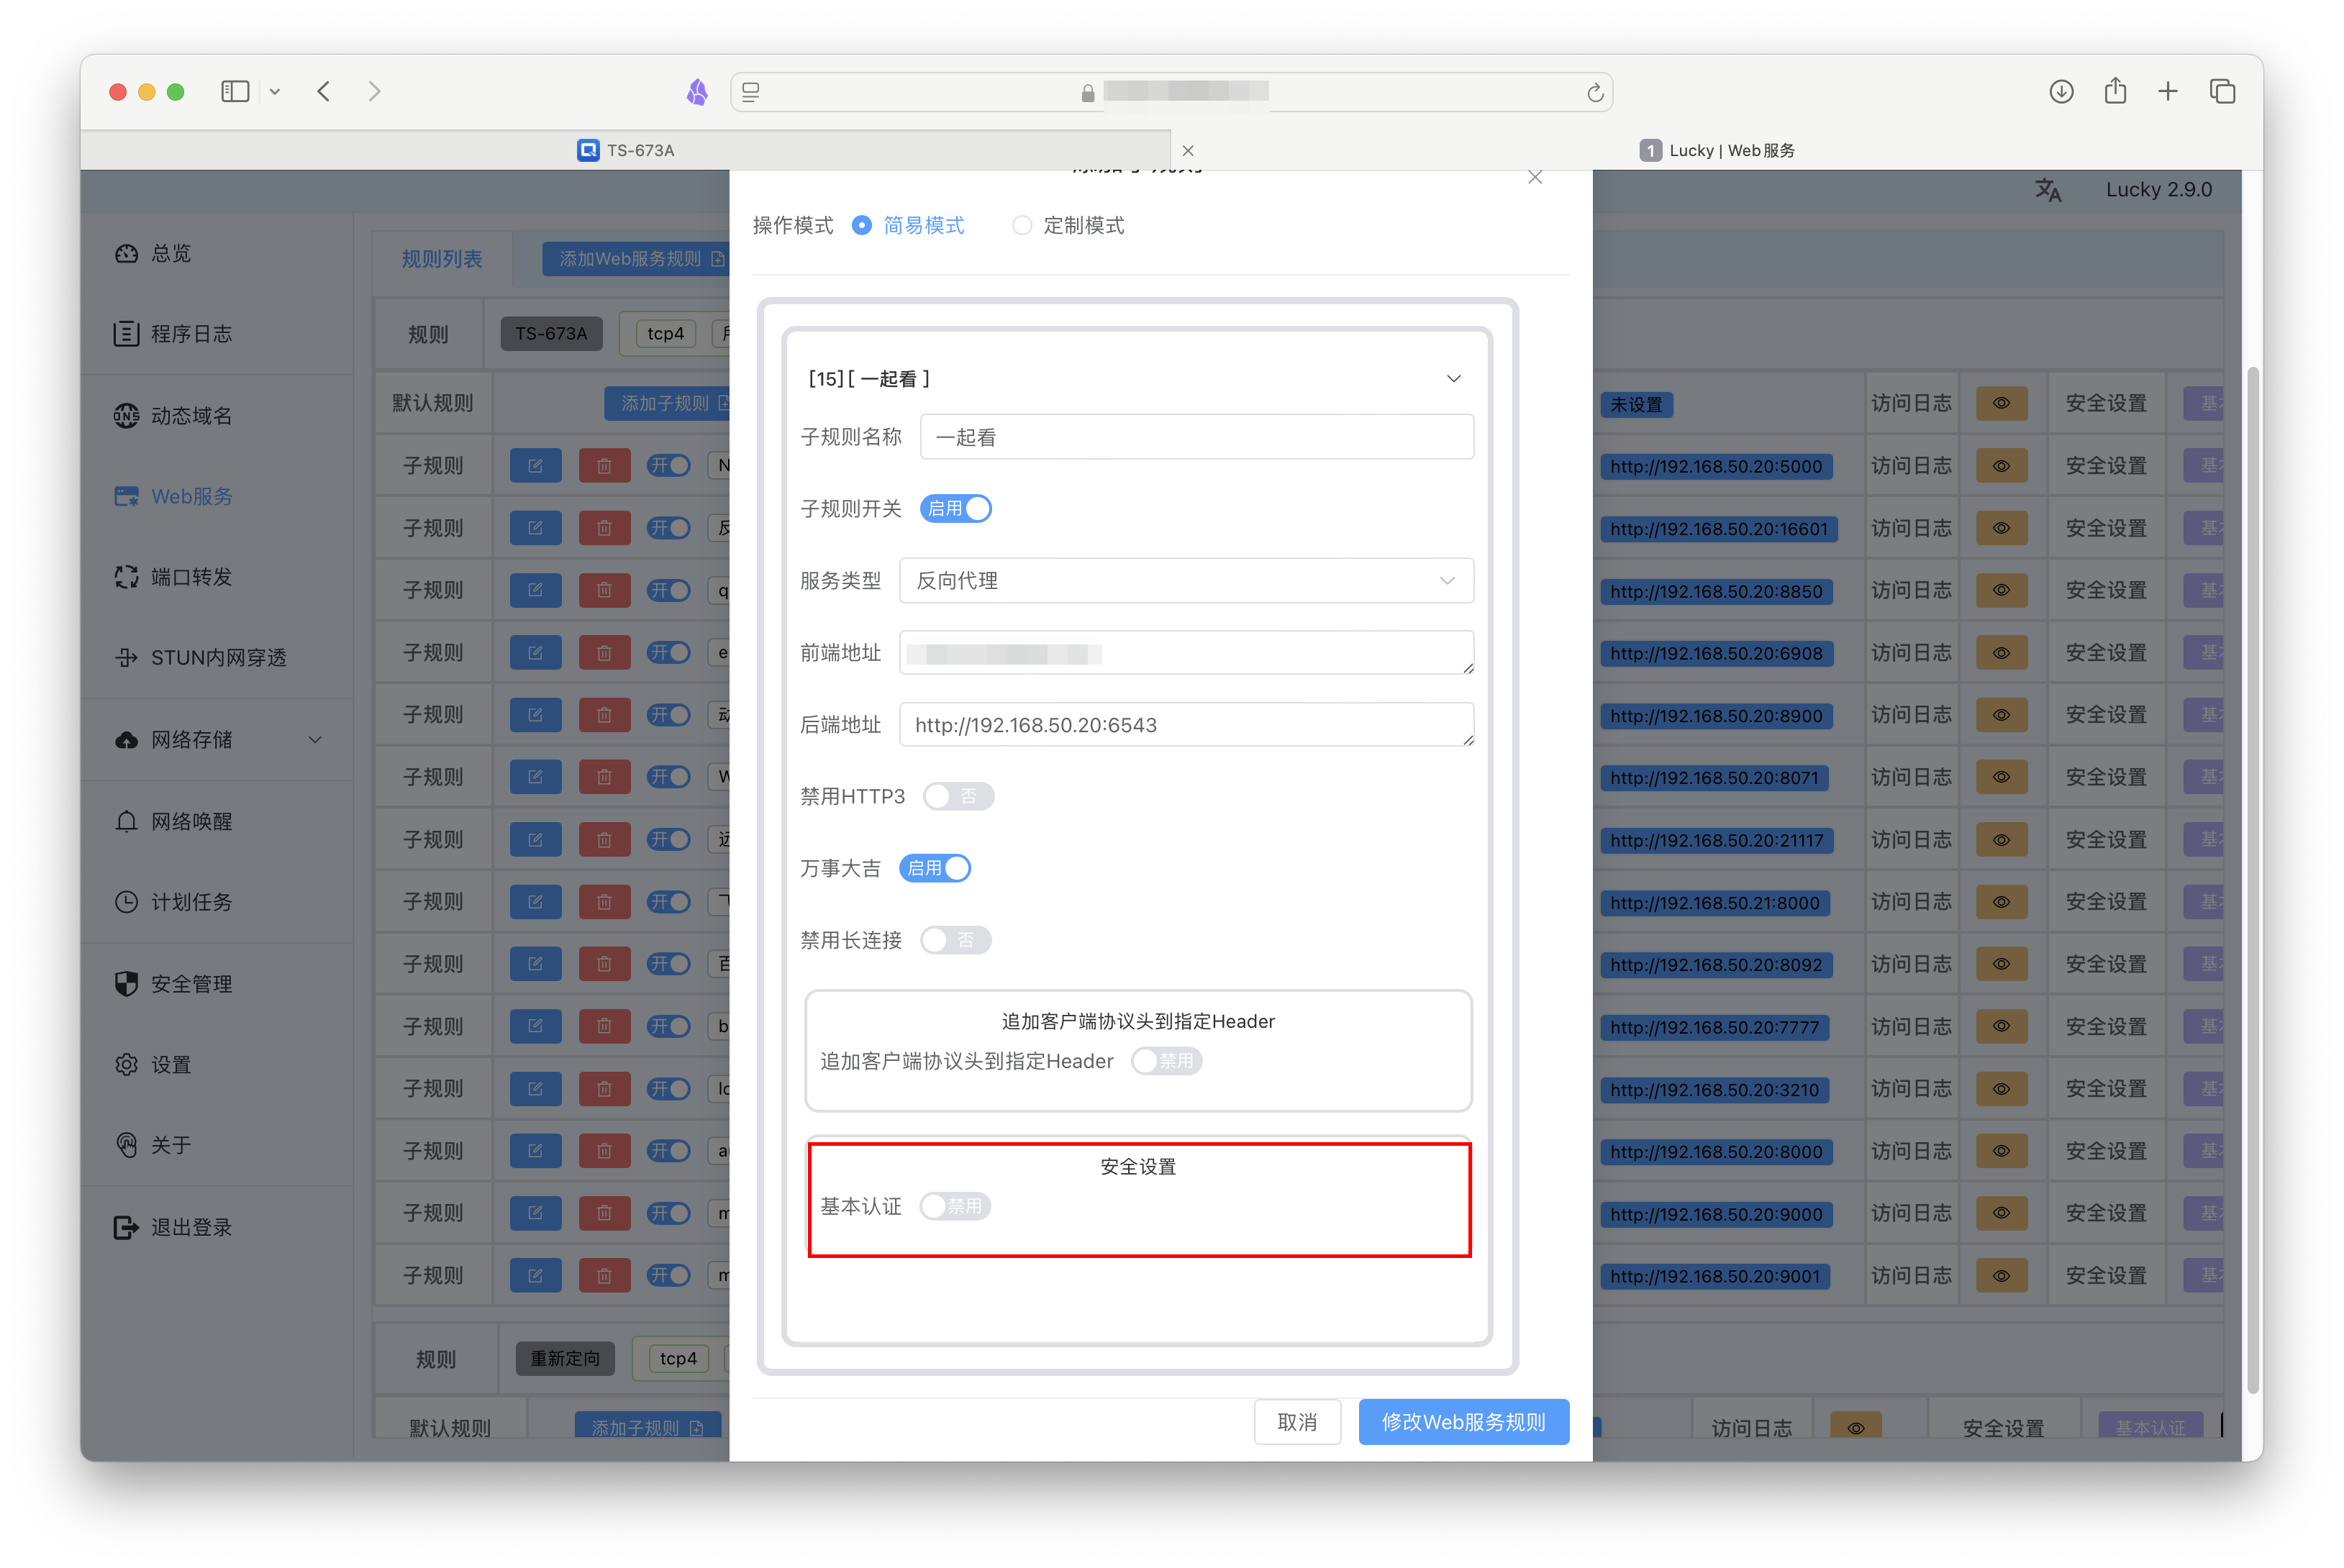Screen dimensions: 2344x1568
Task: Open 计划任务 scheduled tasks page
Action: click(x=172, y=902)
